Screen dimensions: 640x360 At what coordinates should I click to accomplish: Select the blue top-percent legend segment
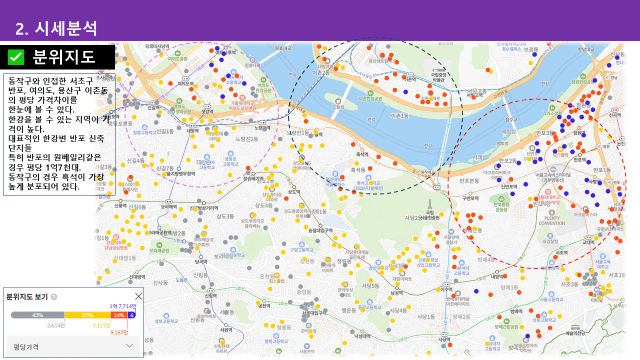click(x=131, y=315)
